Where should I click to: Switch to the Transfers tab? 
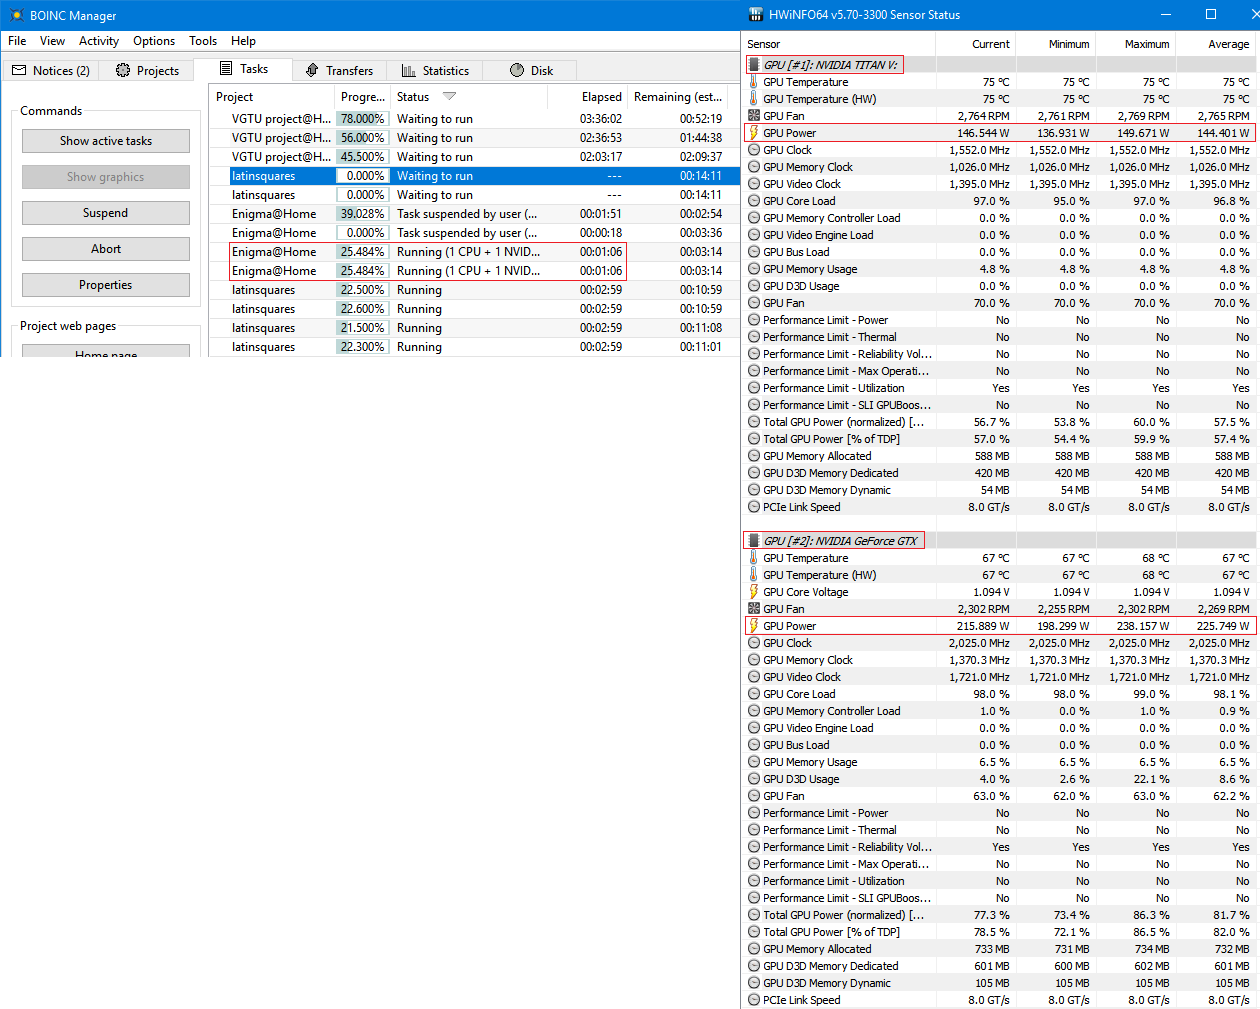340,70
